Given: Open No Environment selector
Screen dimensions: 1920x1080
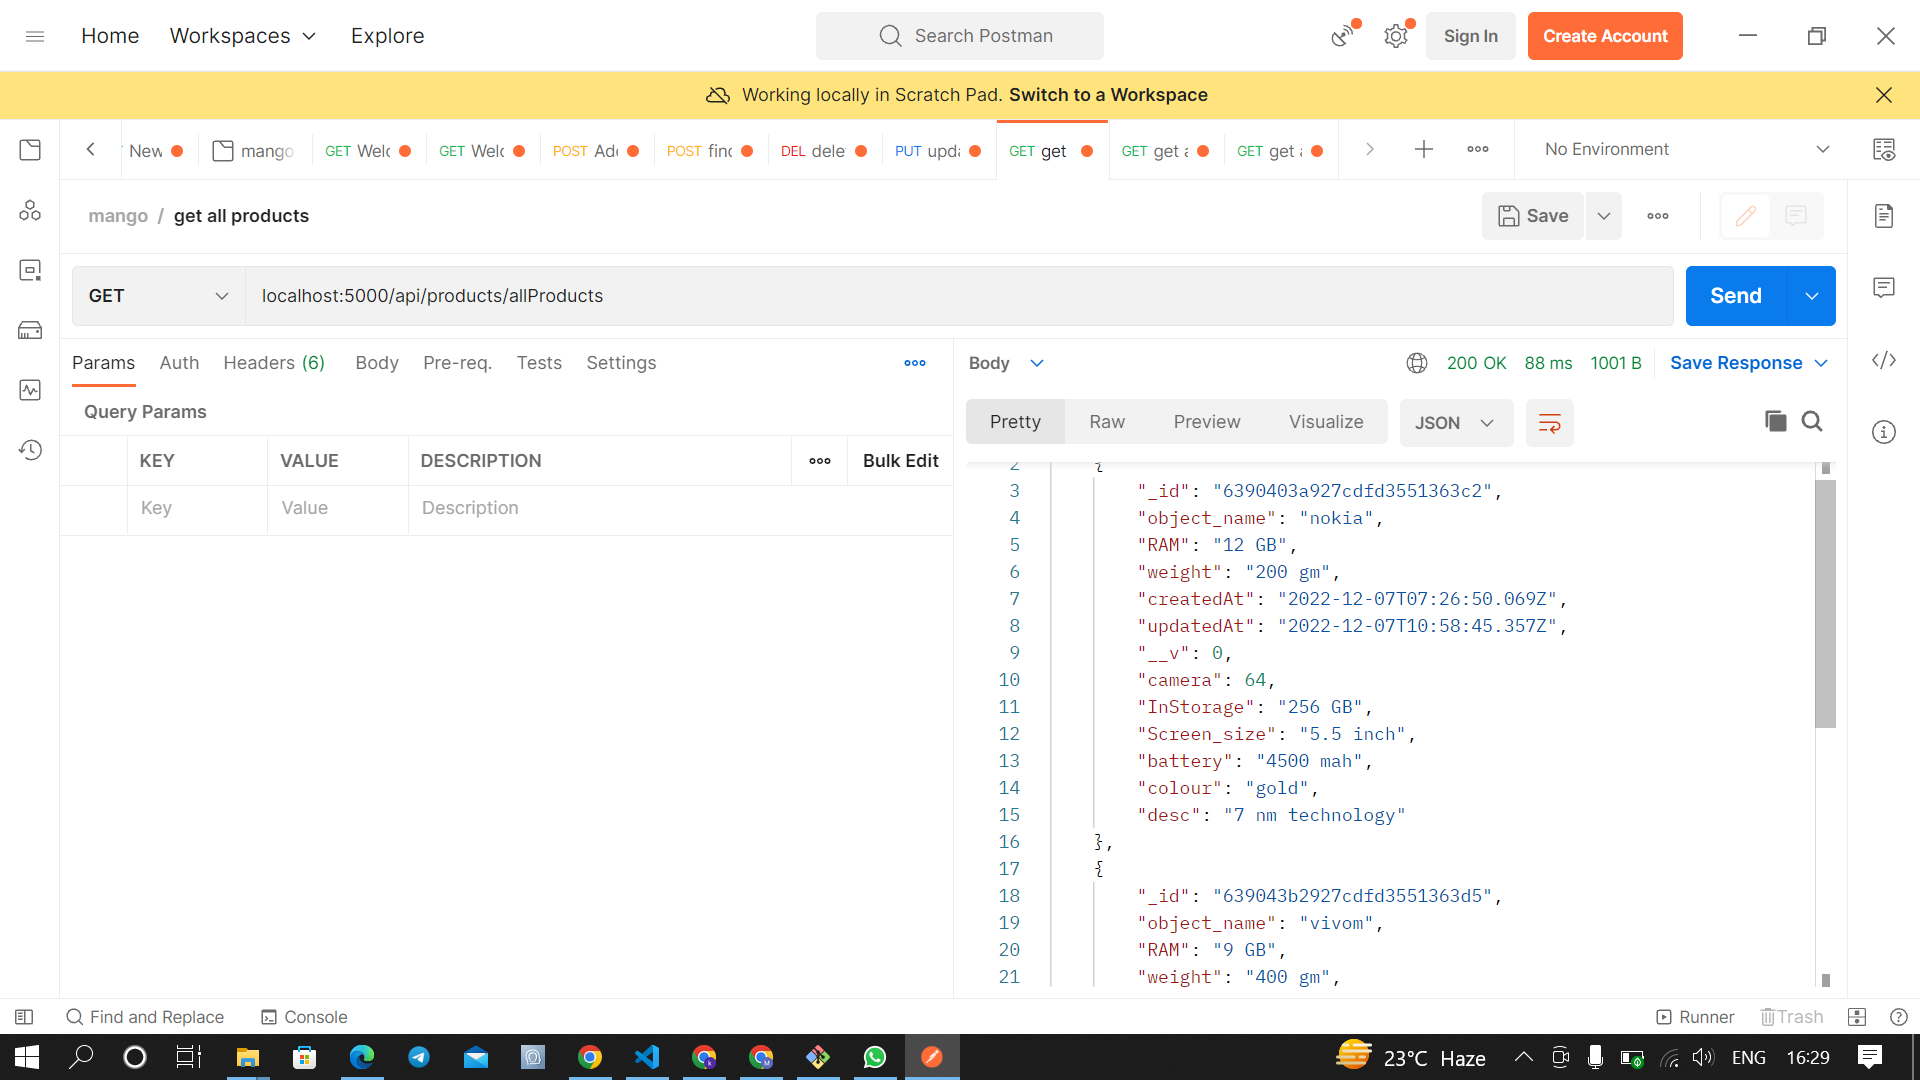Looking at the screenshot, I should (1687, 149).
